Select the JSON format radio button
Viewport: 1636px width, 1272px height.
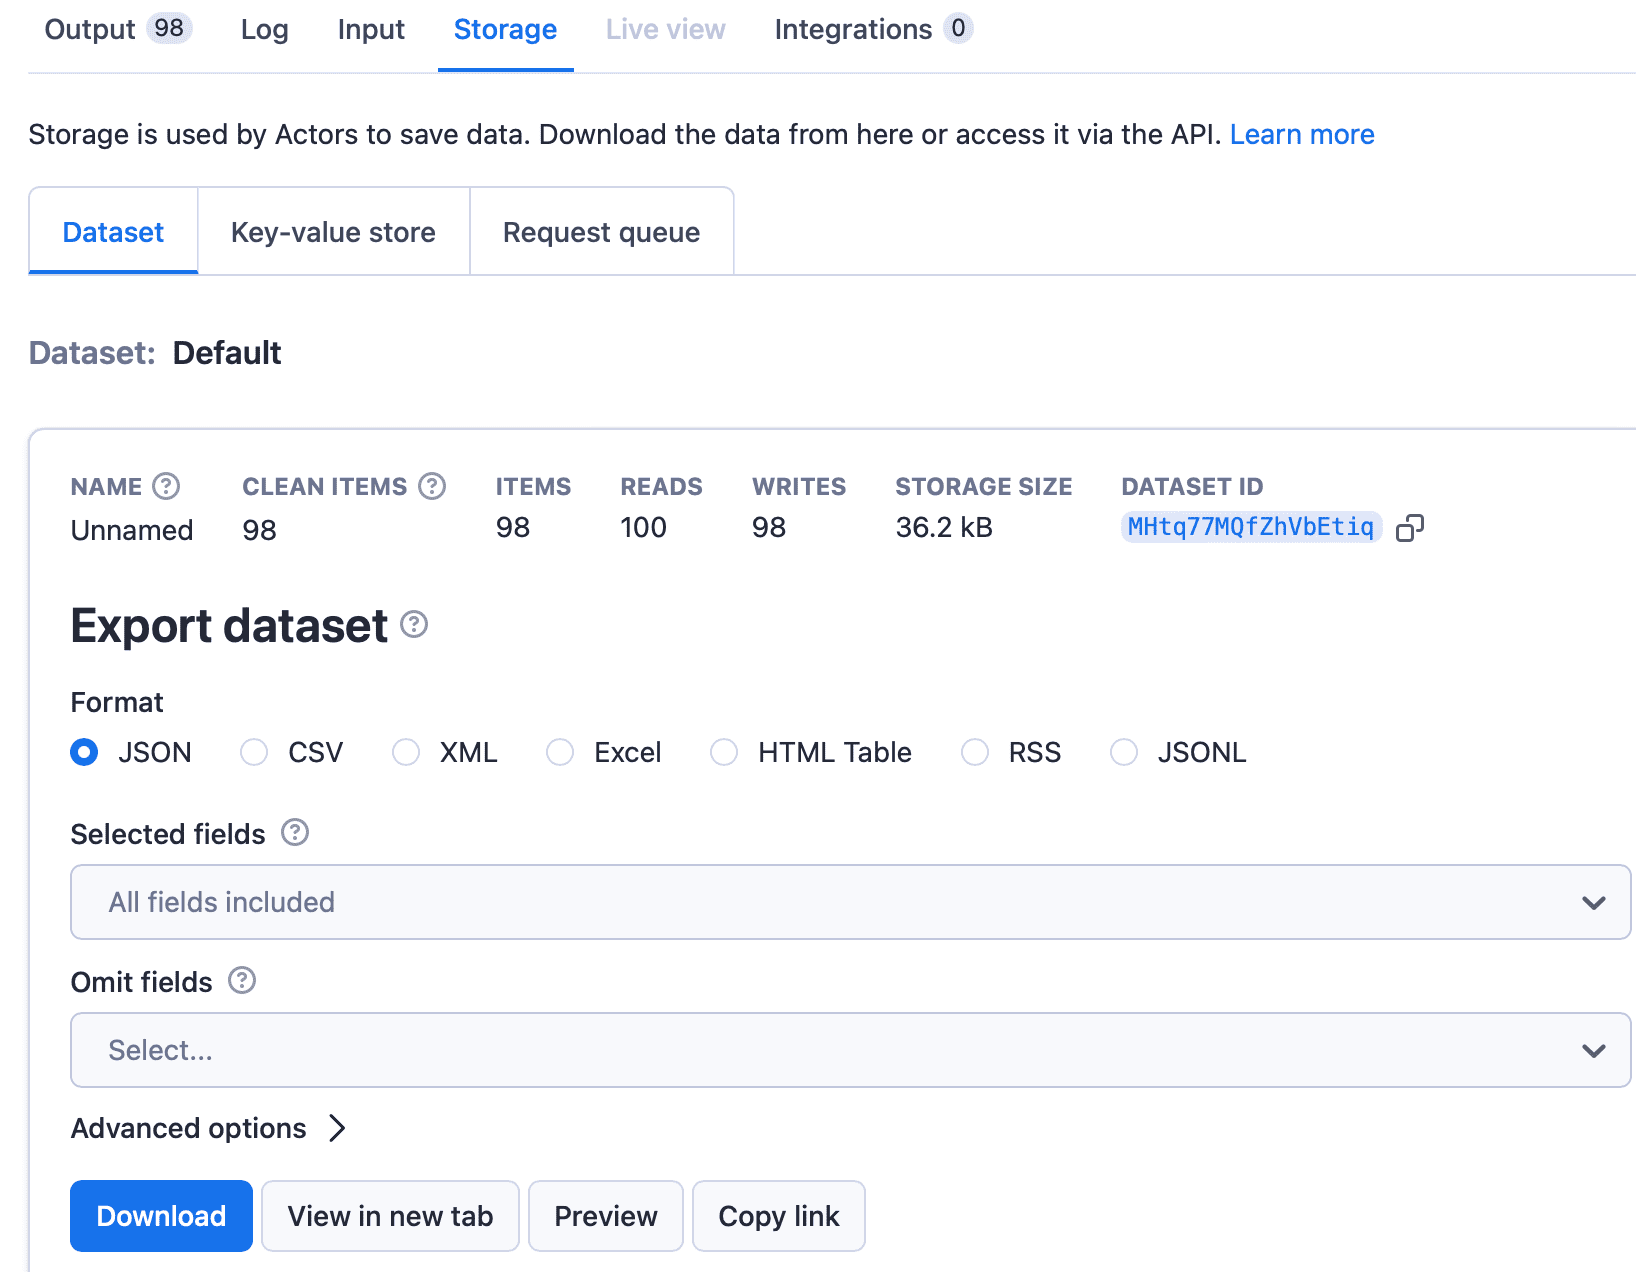point(84,752)
